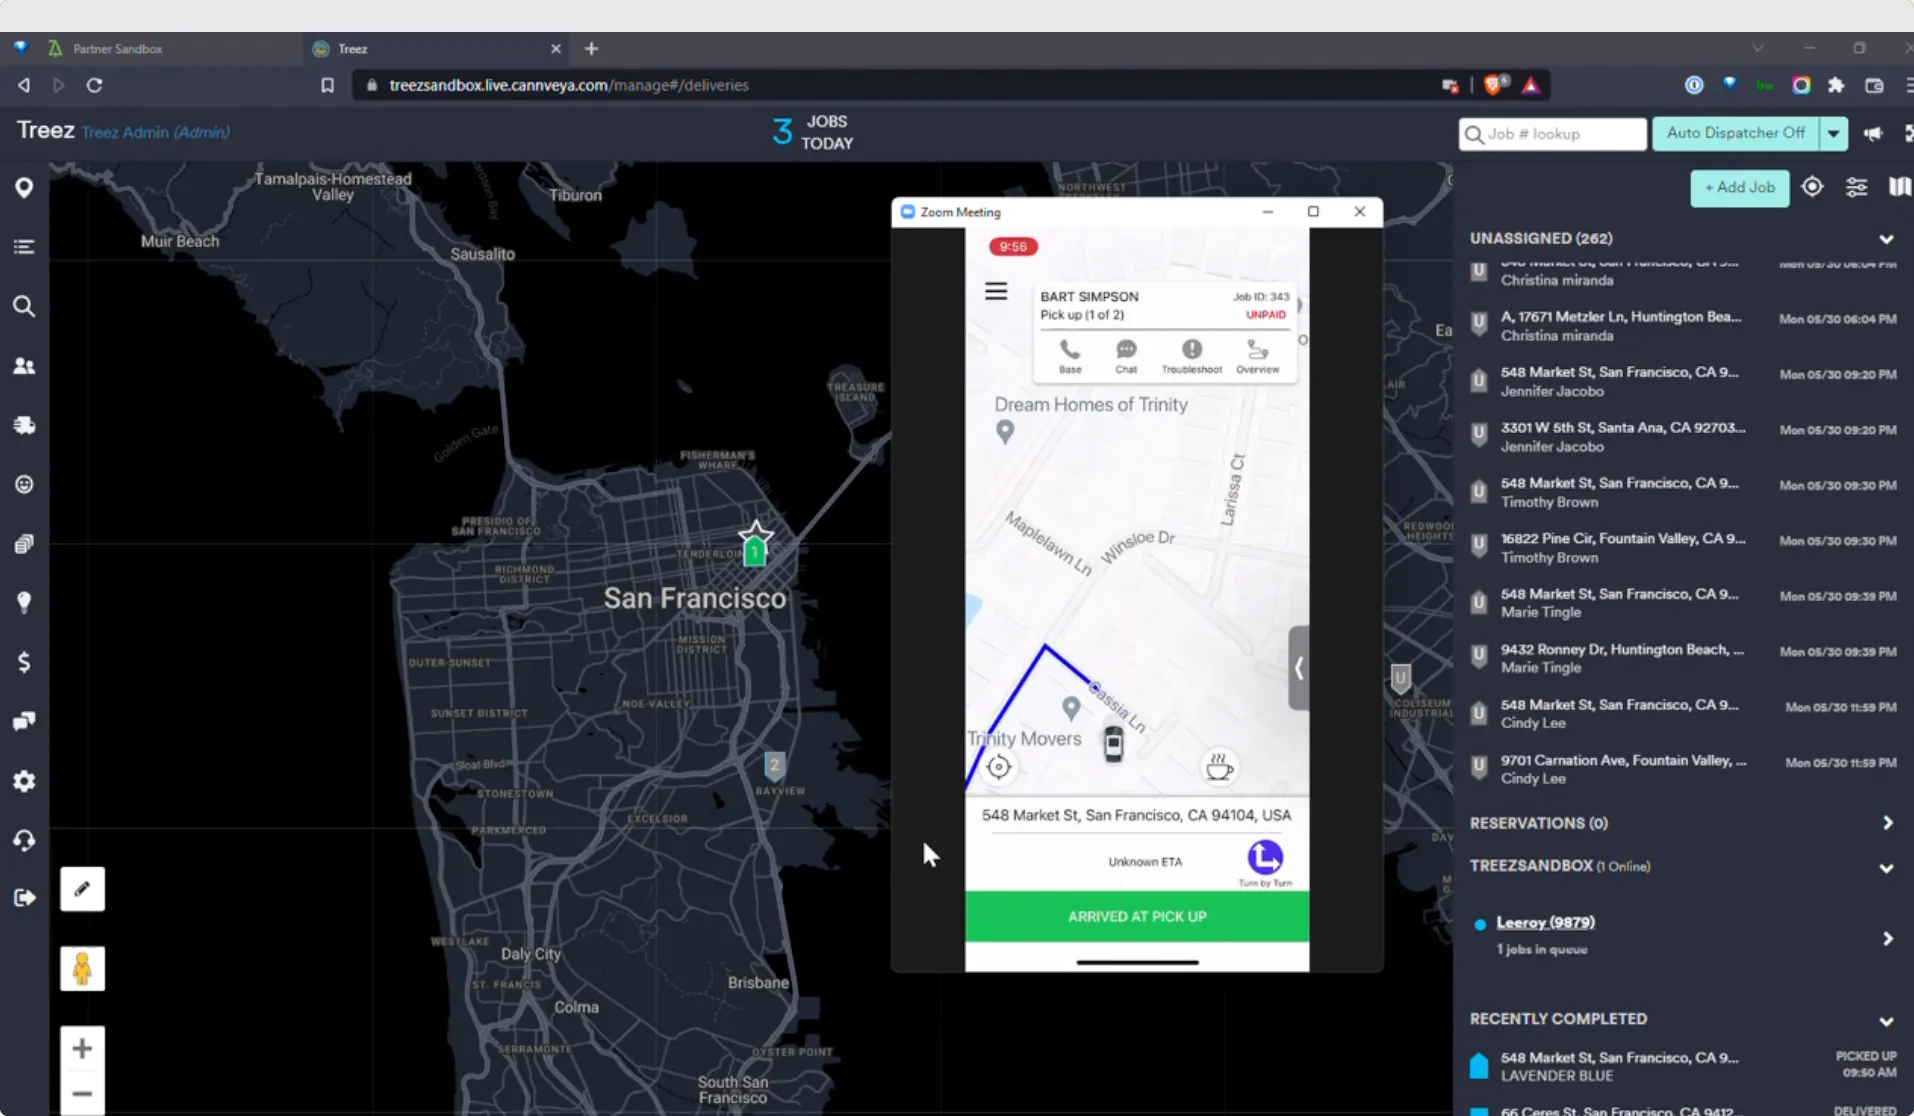Click the delivery truck icon in the left sidebar

[x=24, y=425]
